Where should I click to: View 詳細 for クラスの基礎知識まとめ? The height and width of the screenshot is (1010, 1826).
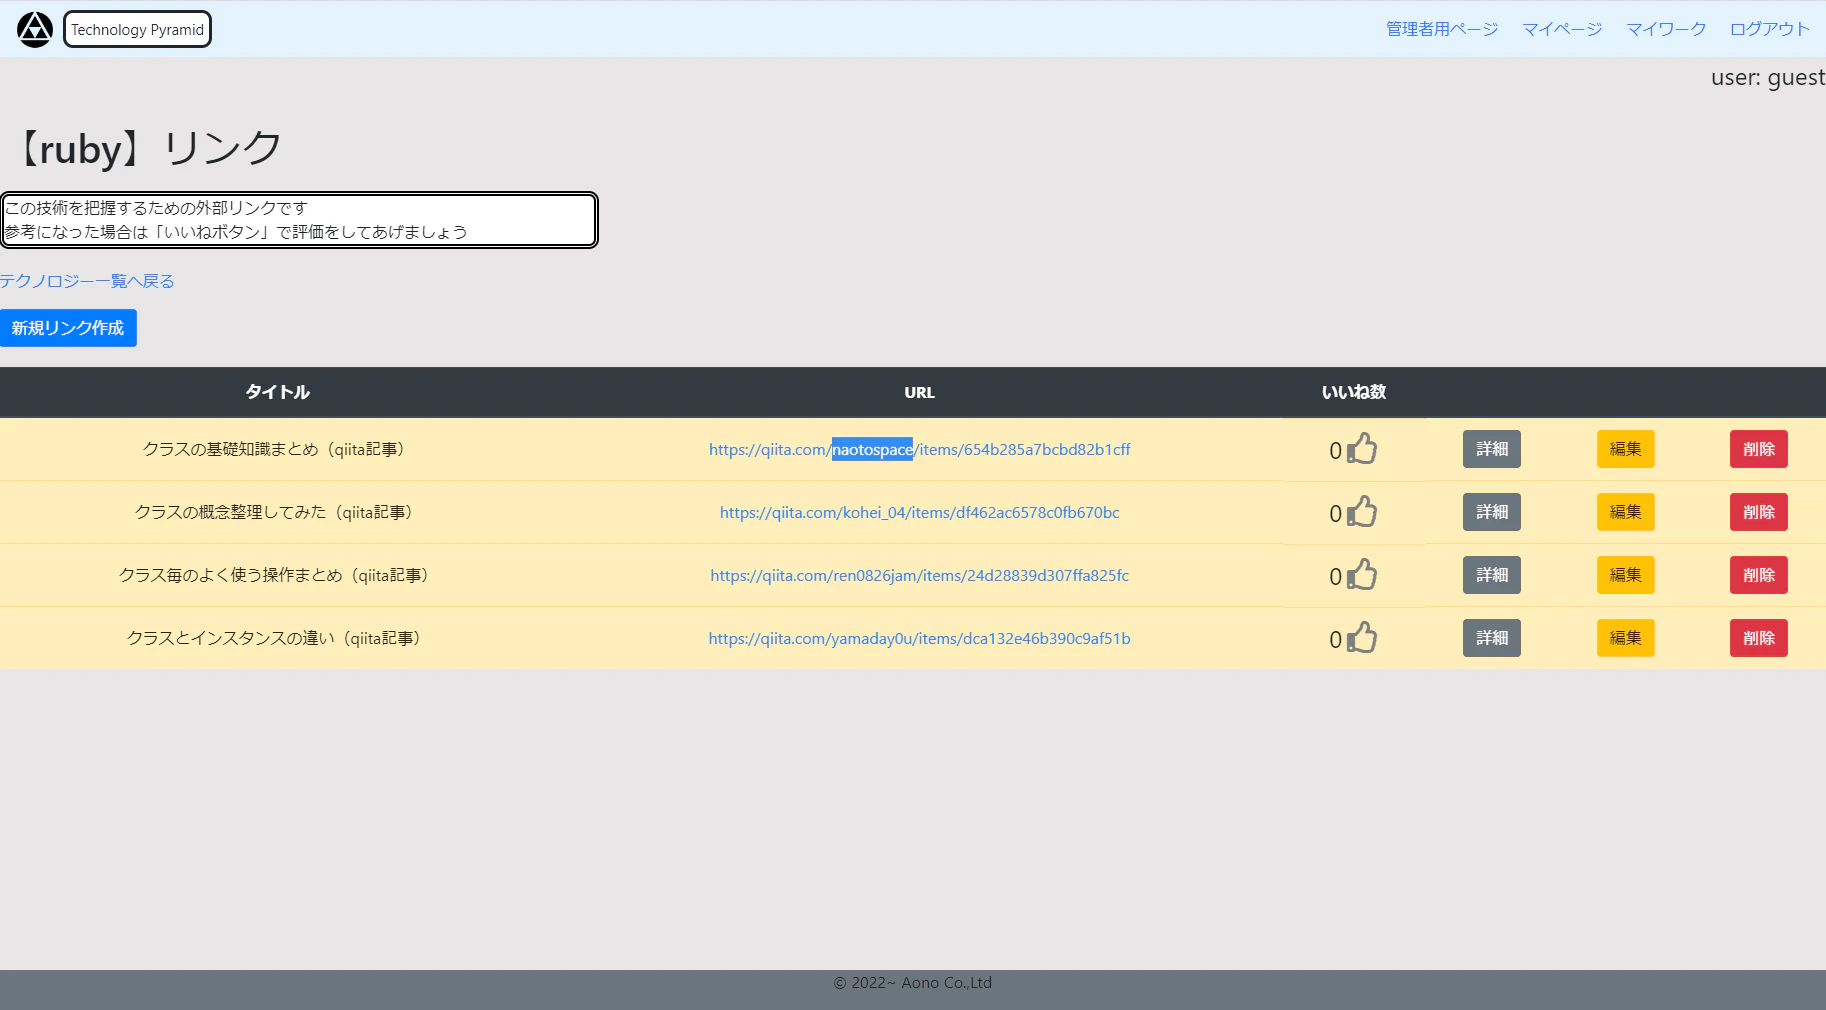[1491, 449]
